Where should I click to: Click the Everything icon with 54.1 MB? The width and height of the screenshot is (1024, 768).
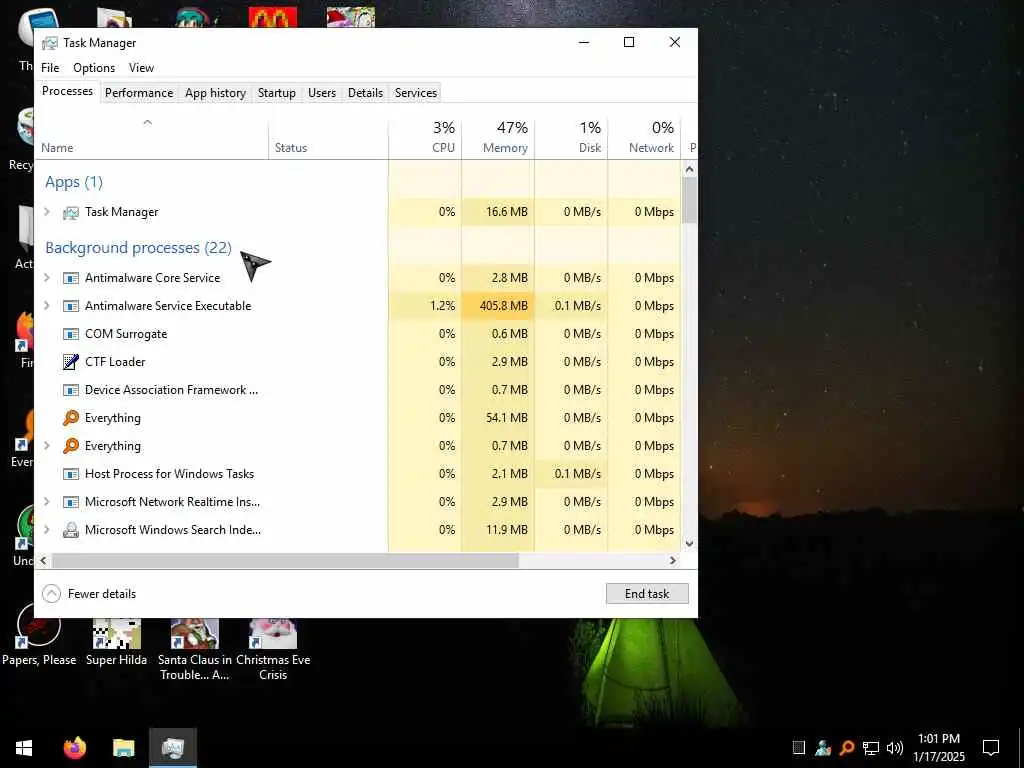pos(71,418)
